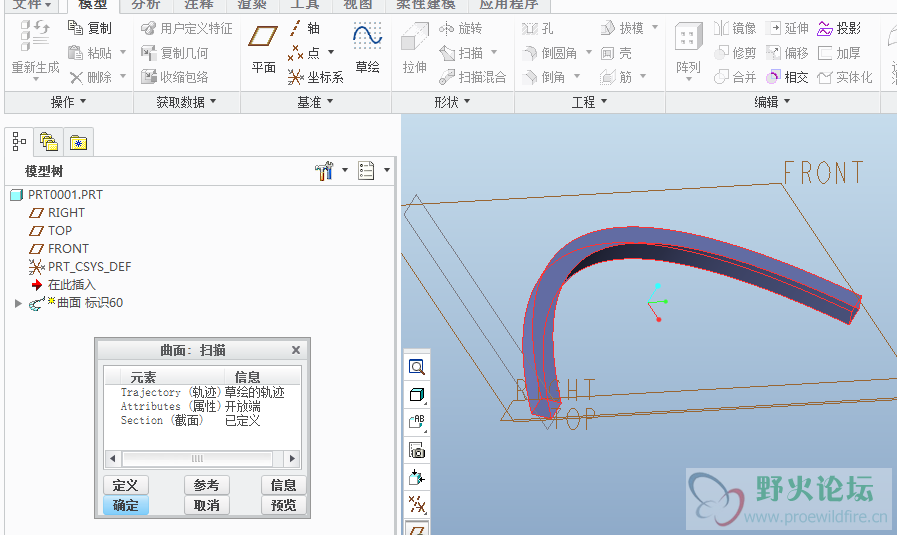Select the FRONT plane in model tree
This screenshot has height=535, width=897.
point(68,248)
